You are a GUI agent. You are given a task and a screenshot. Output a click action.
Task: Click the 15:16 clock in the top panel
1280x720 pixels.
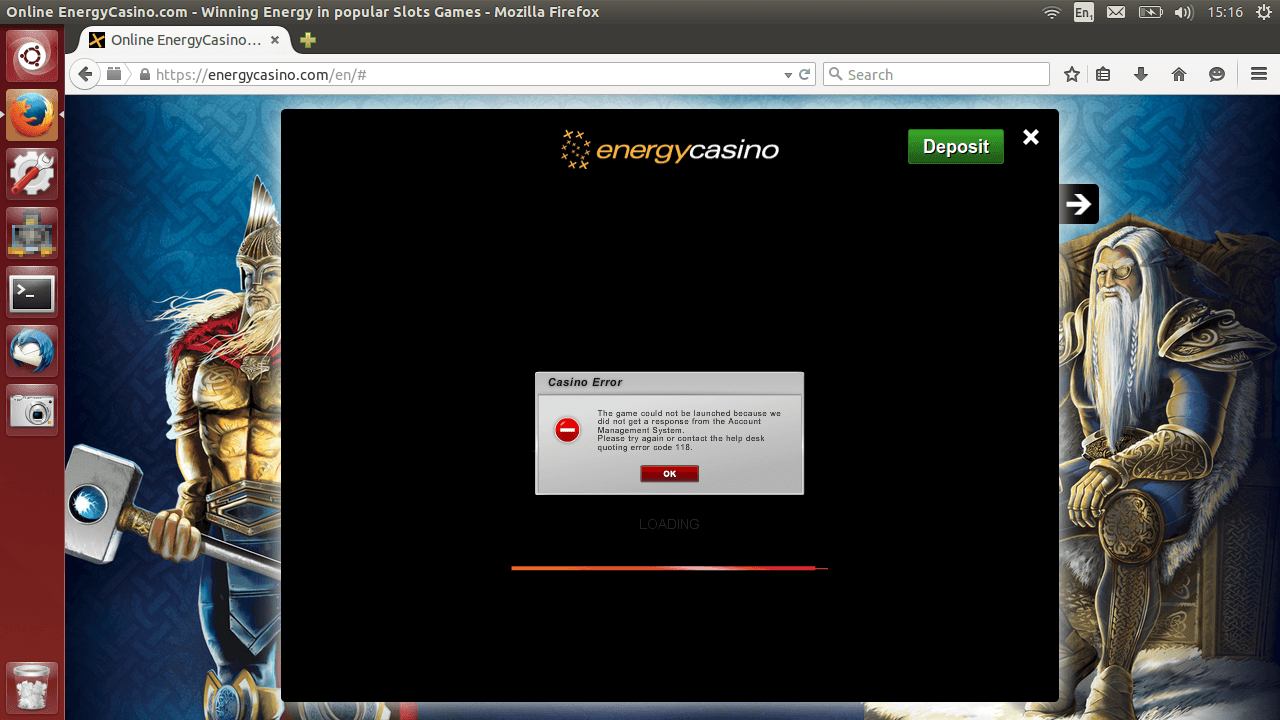(1225, 12)
